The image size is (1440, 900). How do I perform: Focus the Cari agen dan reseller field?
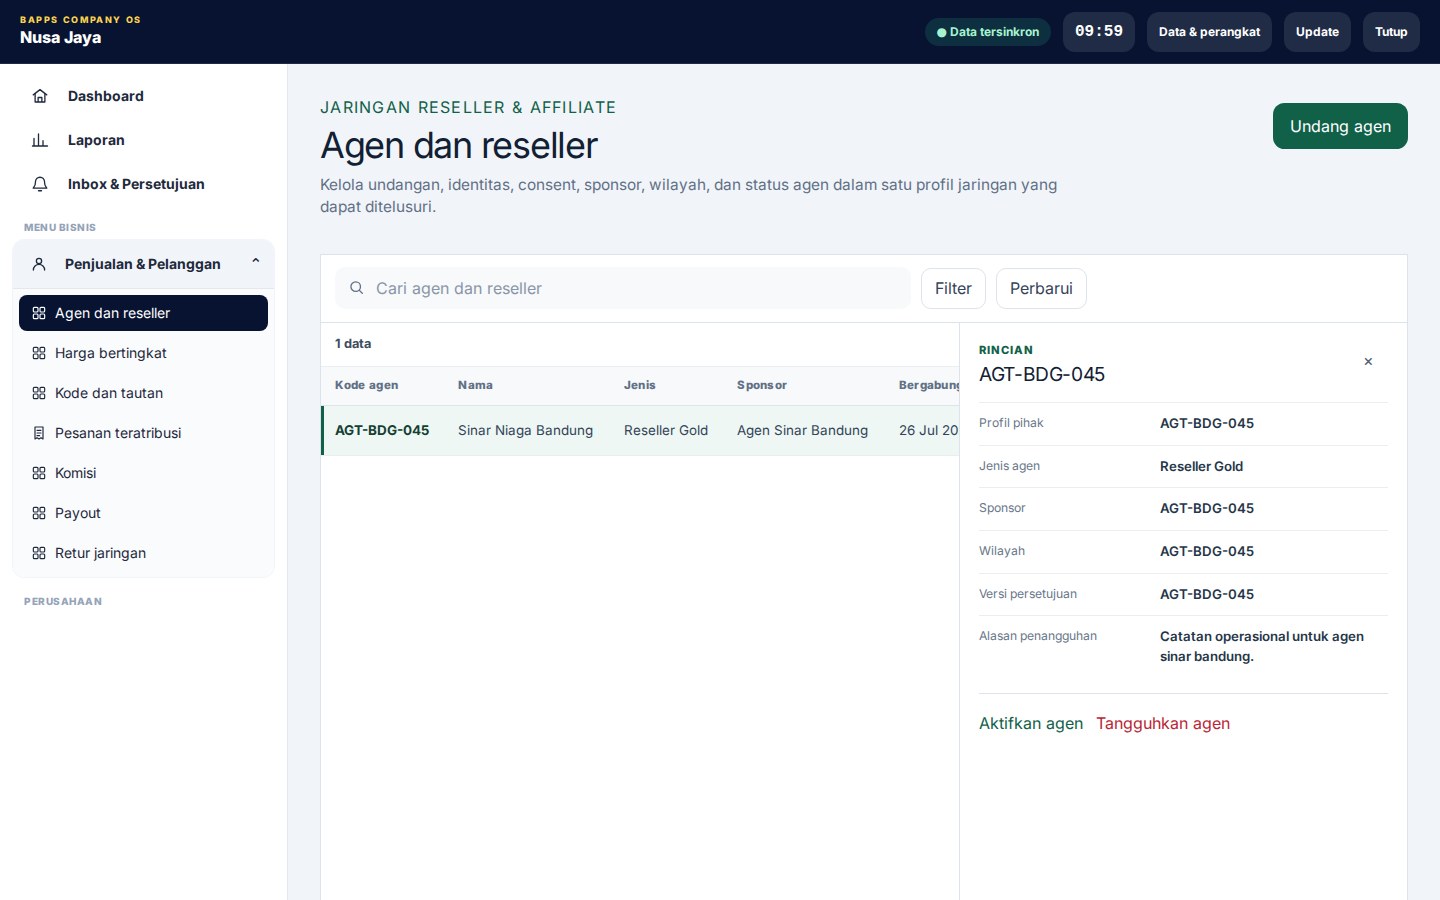[x=623, y=288]
